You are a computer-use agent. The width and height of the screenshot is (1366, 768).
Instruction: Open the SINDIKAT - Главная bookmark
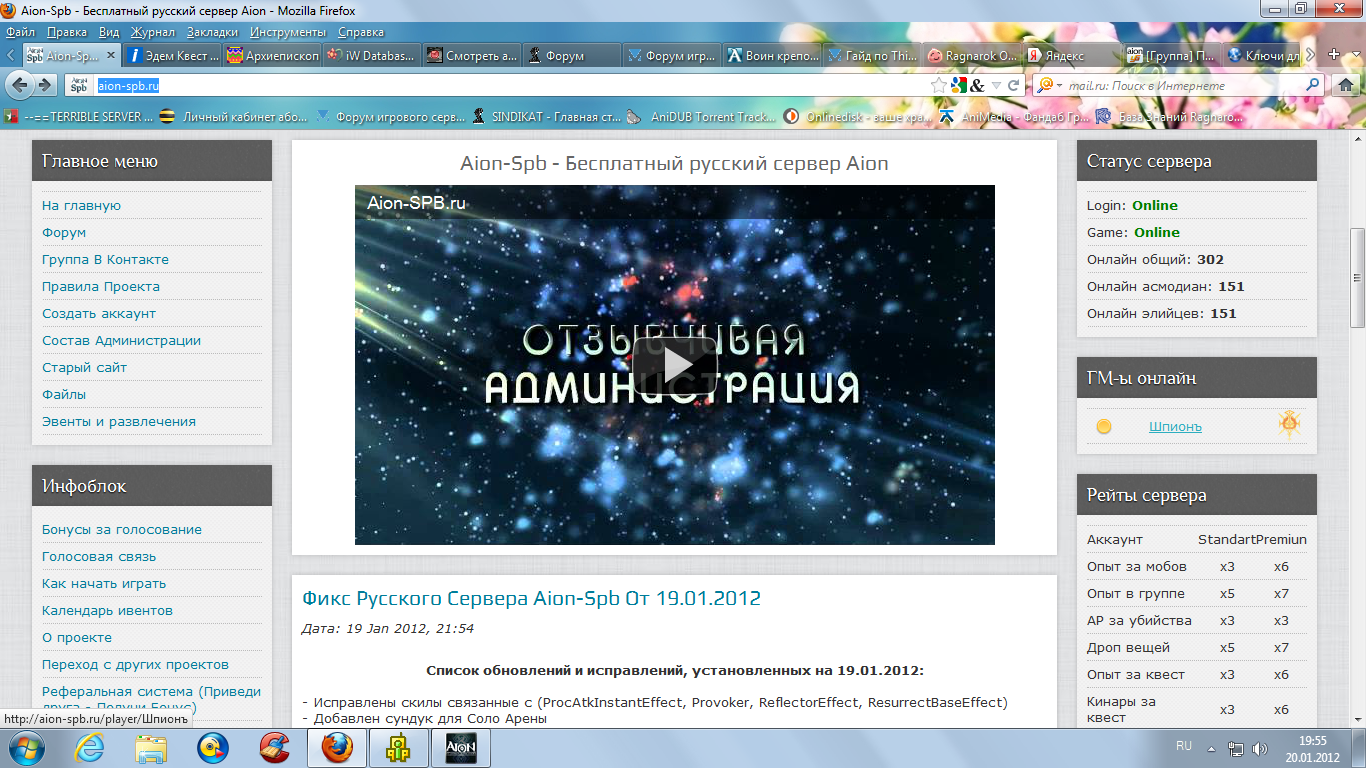[548, 117]
